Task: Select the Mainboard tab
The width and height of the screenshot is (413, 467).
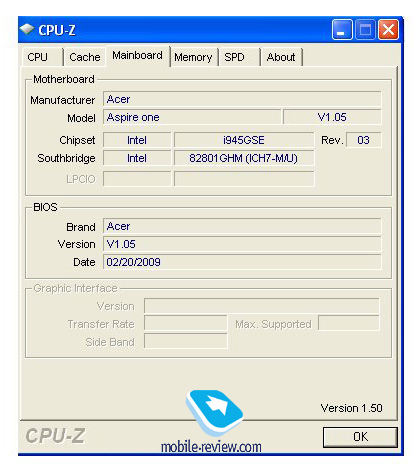Action: click(x=137, y=55)
